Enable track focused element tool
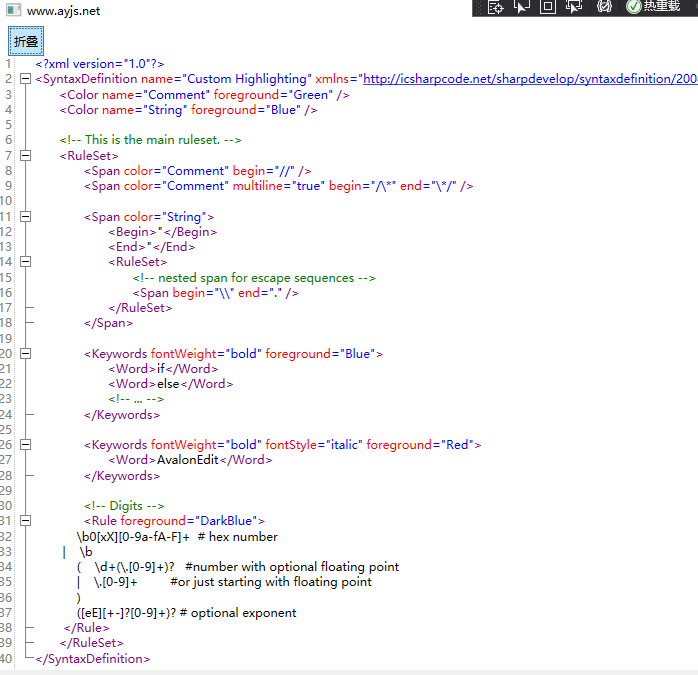Image resolution: width=698 pixels, height=675 pixels. tap(574, 7)
